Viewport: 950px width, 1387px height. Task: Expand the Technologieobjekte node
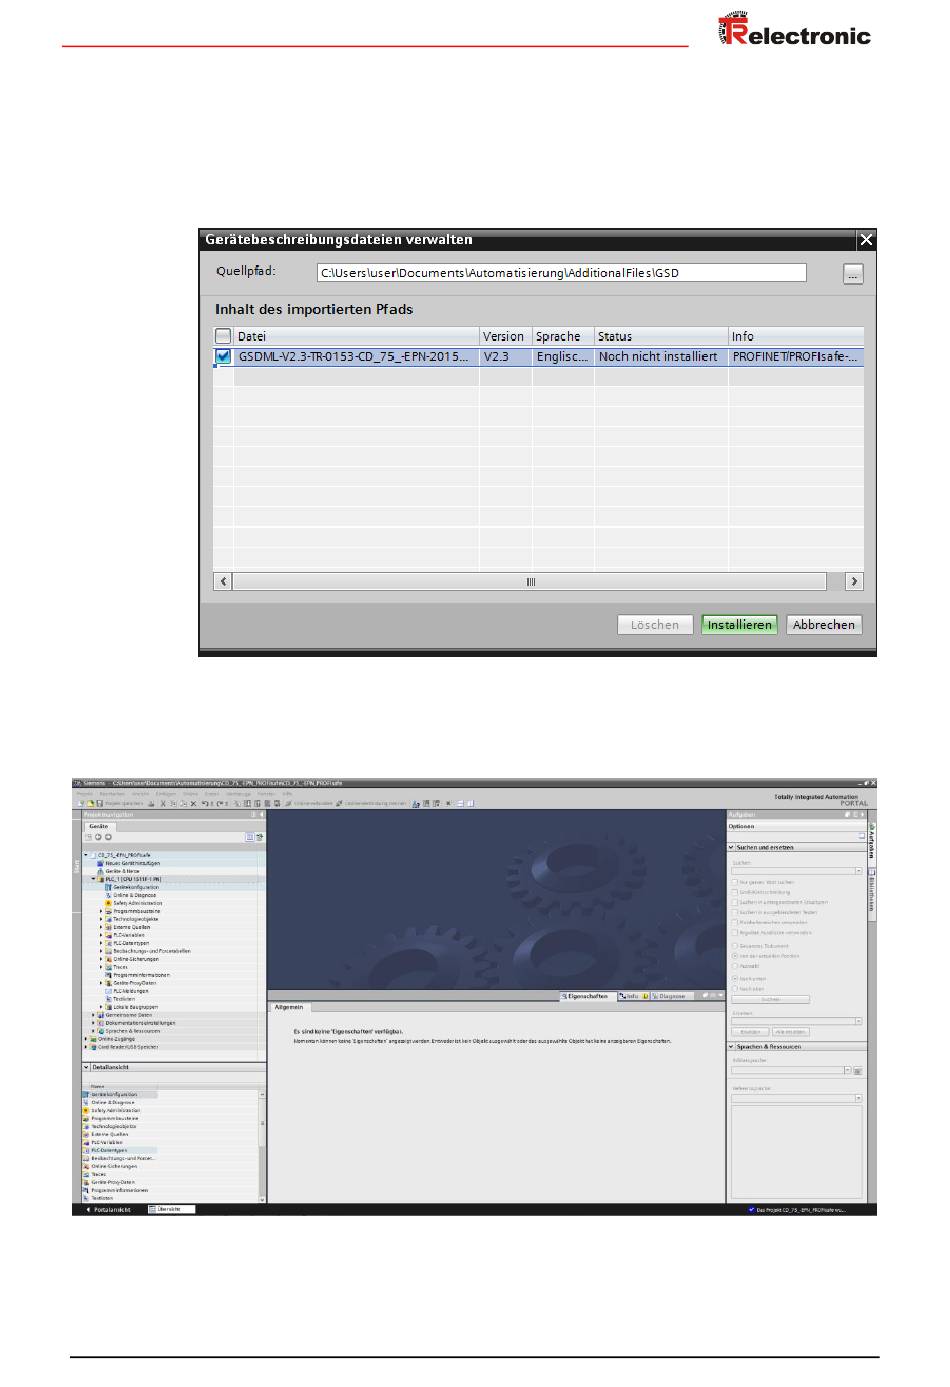pyautogui.click(x=101, y=919)
